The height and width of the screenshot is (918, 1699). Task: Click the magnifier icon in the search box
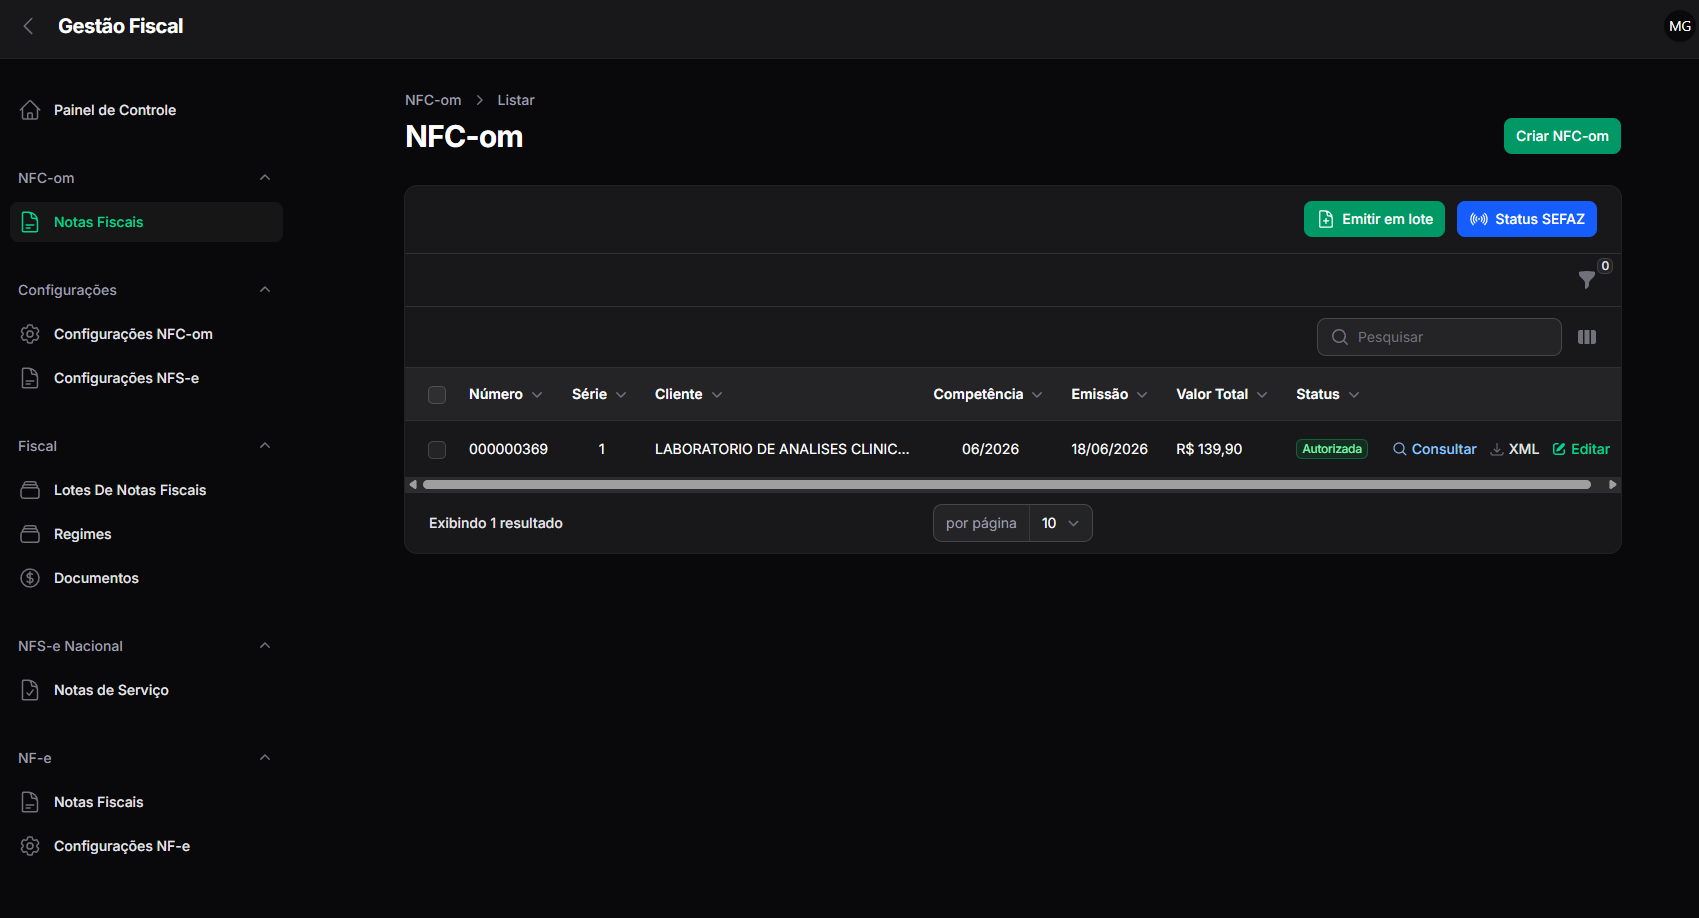point(1340,337)
